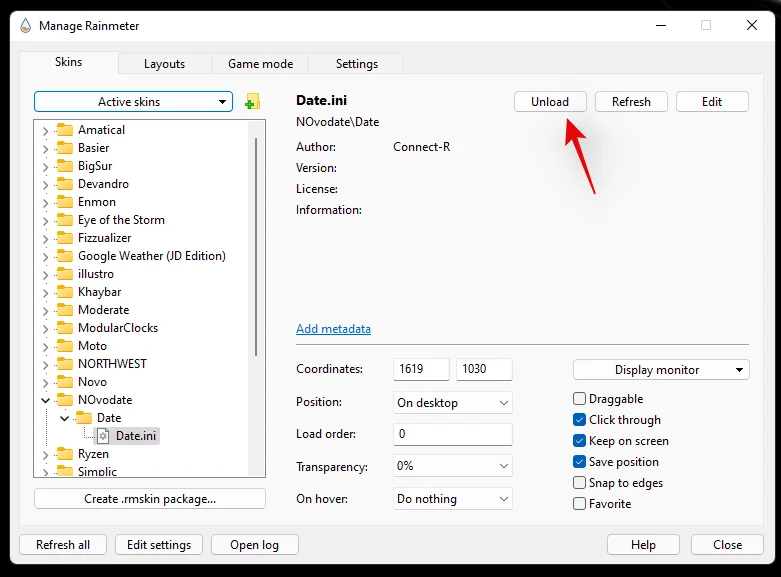Viewport: 781px width, 577px height.
Task: Collapse the NOvodate tree node
Action: point(45,400)
